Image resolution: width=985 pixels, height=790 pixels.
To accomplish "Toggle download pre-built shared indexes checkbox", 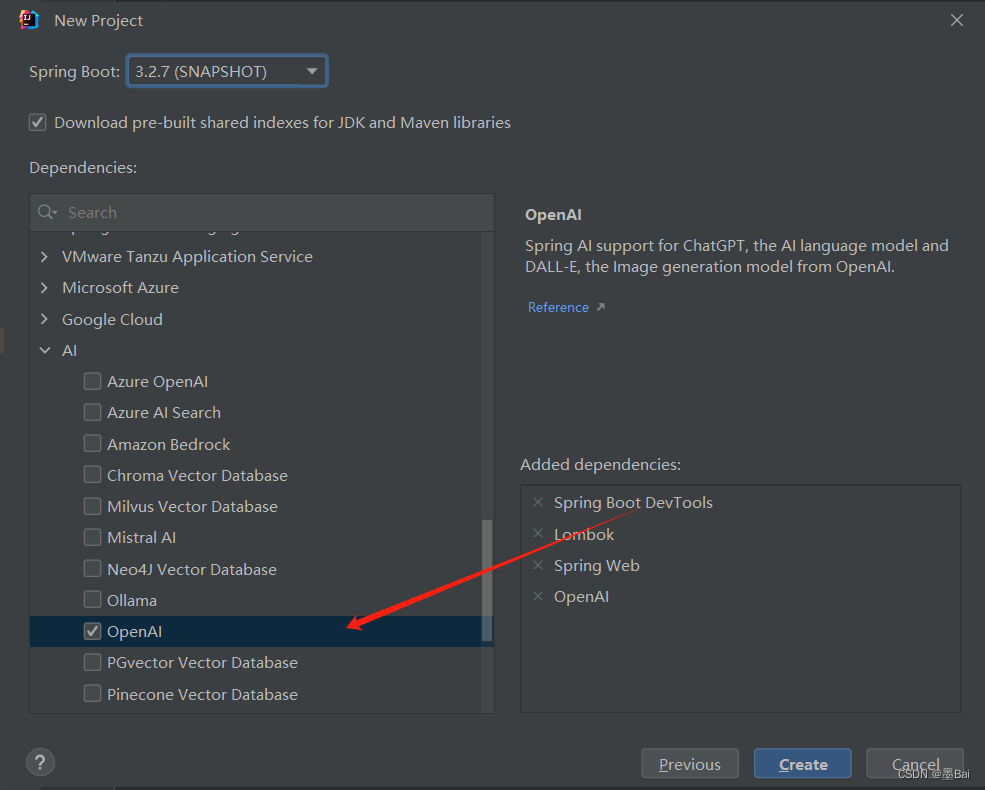I will coord(38,122).
